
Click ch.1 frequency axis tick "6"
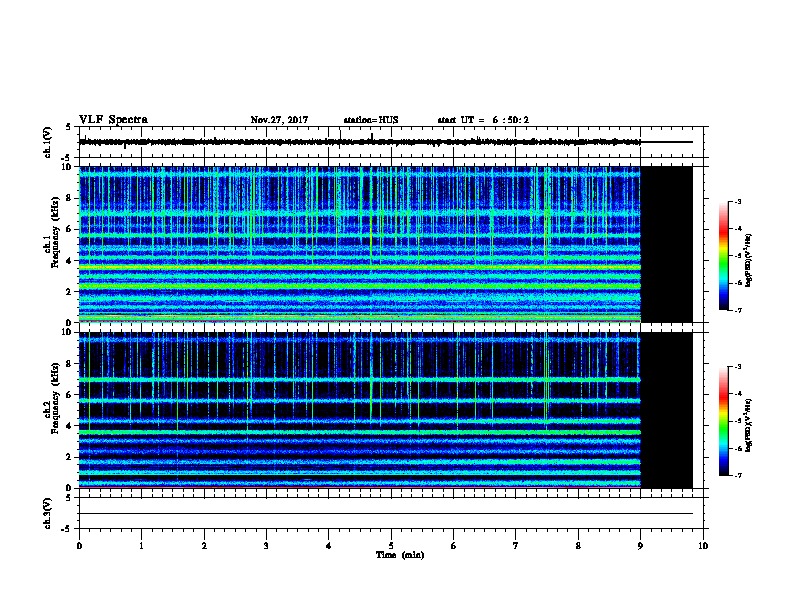pyautogui.click(x=69, y=229)
